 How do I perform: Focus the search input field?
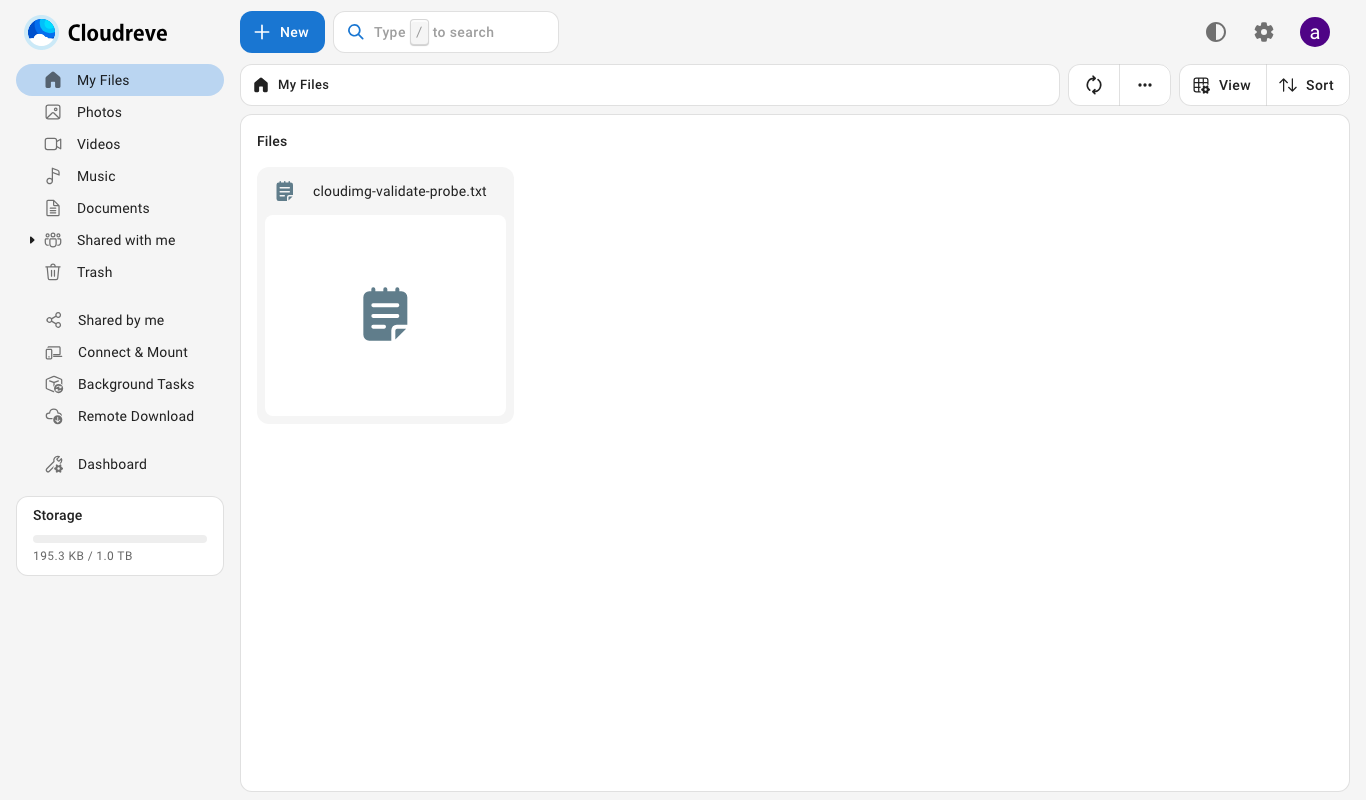coord(446,32)
